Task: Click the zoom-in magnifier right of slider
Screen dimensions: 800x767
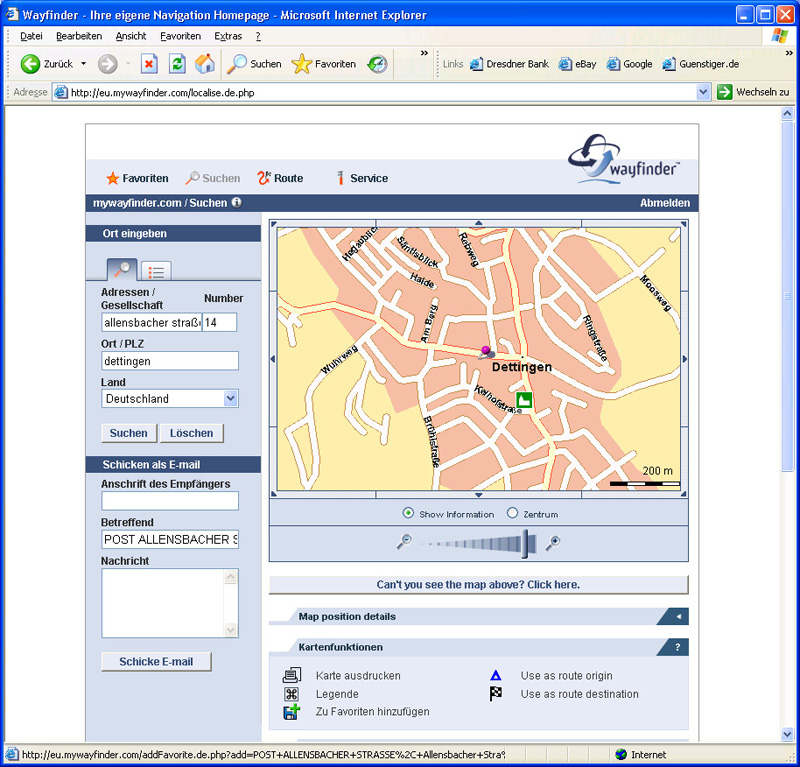Action: point(552,542)
